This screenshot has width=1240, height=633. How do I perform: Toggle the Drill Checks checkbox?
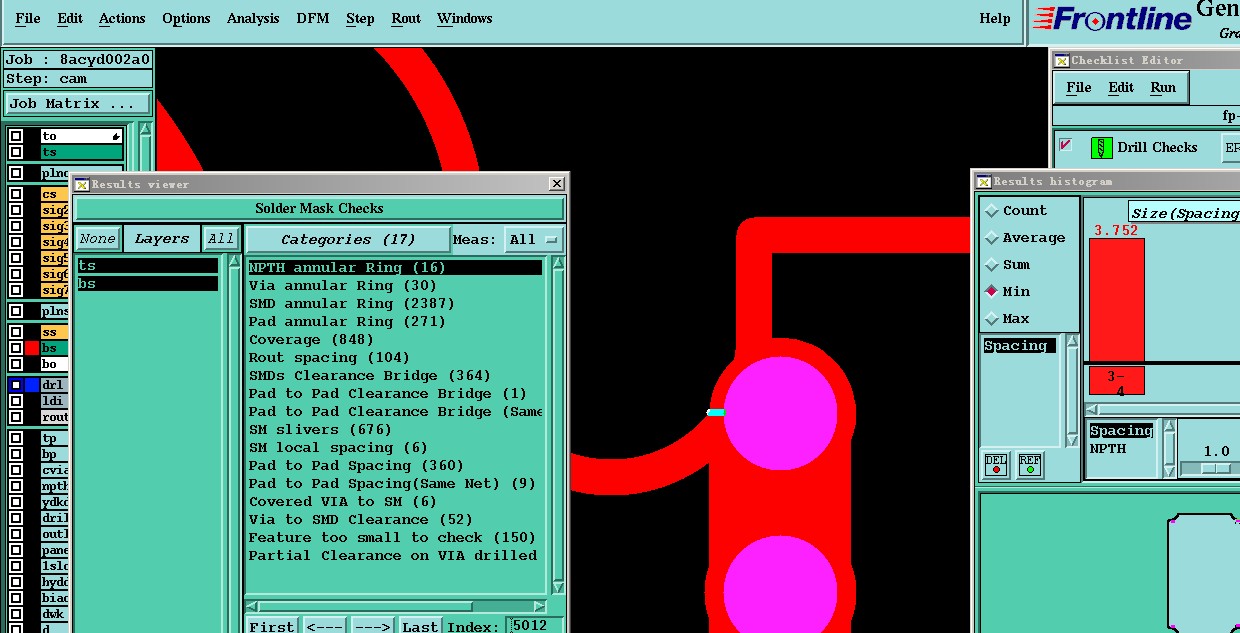[x=1066, y=145]
